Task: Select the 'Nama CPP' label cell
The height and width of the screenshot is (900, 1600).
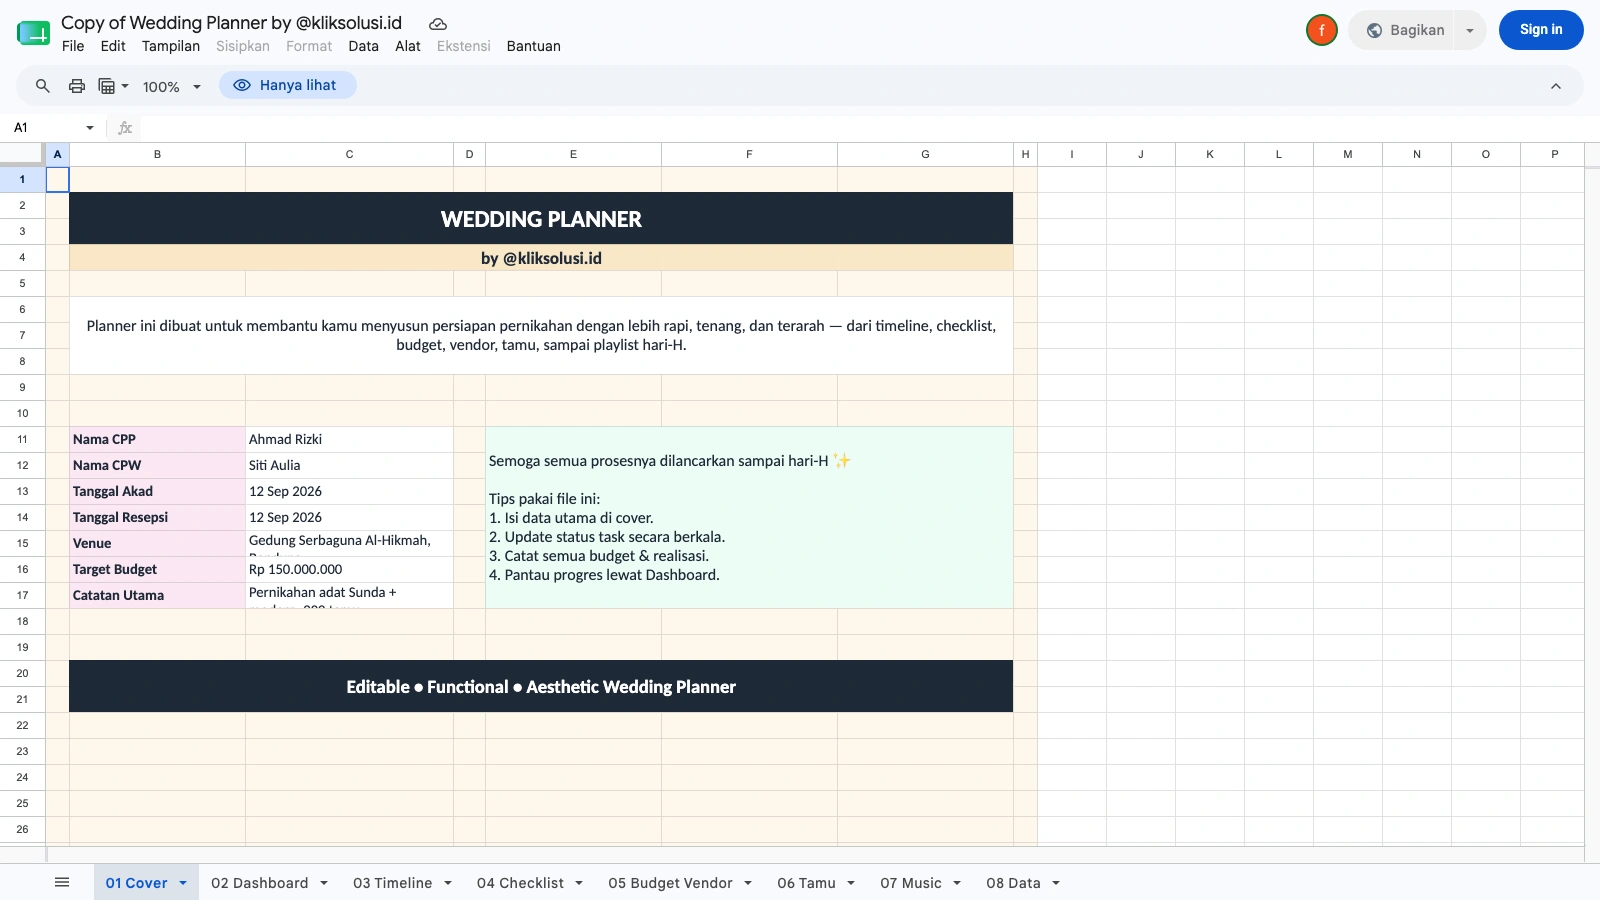Action: coord(158,439)
